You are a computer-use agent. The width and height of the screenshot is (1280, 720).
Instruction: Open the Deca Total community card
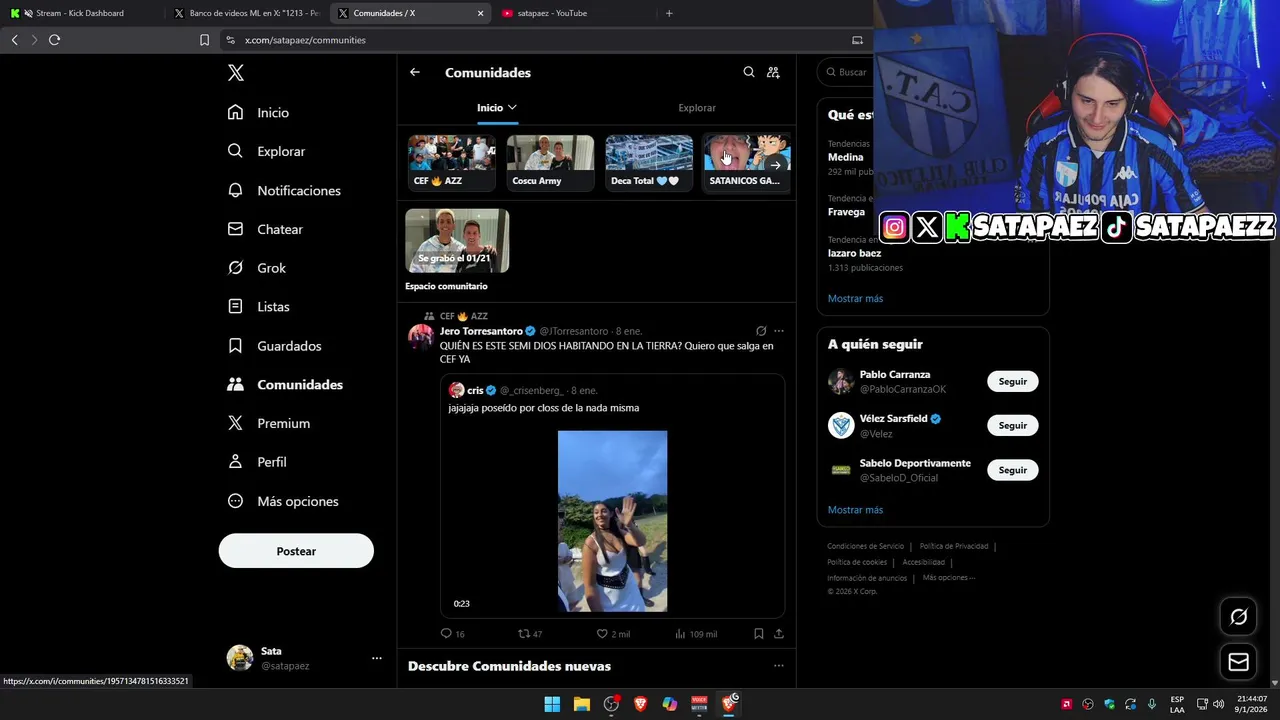coord(649,163)
